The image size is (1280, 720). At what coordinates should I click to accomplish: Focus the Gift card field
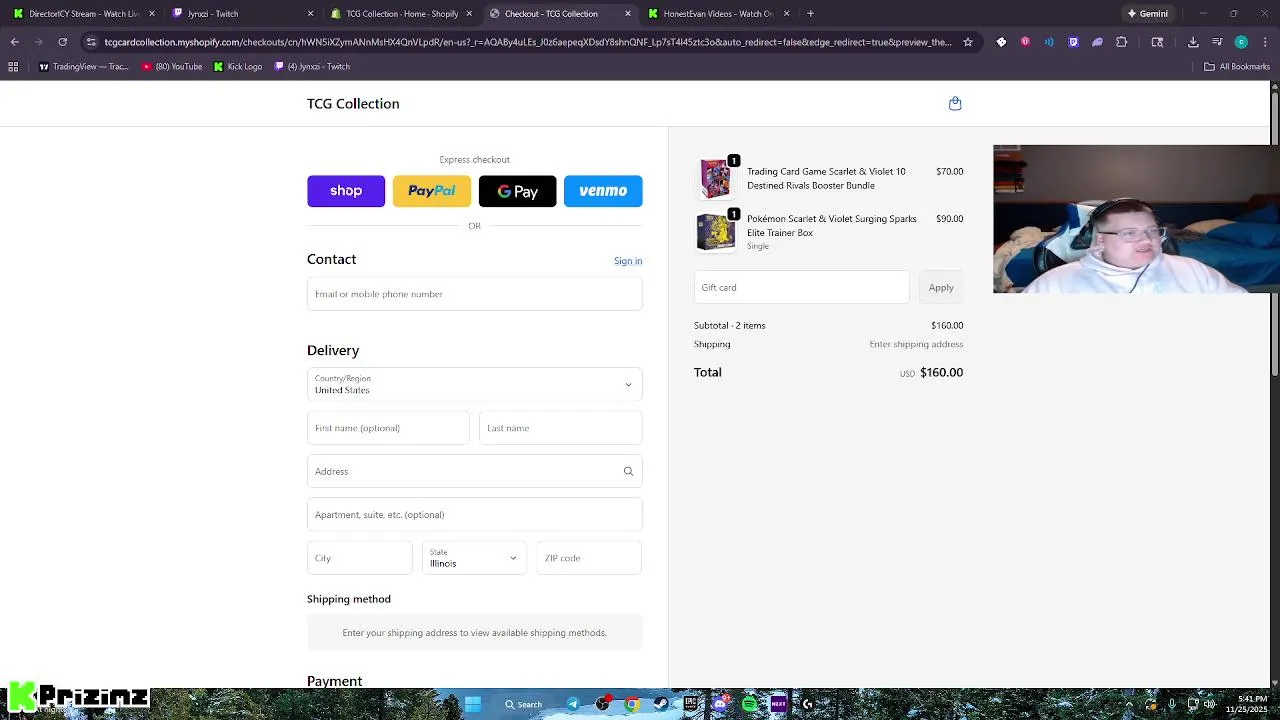click(x=801, y=287)
